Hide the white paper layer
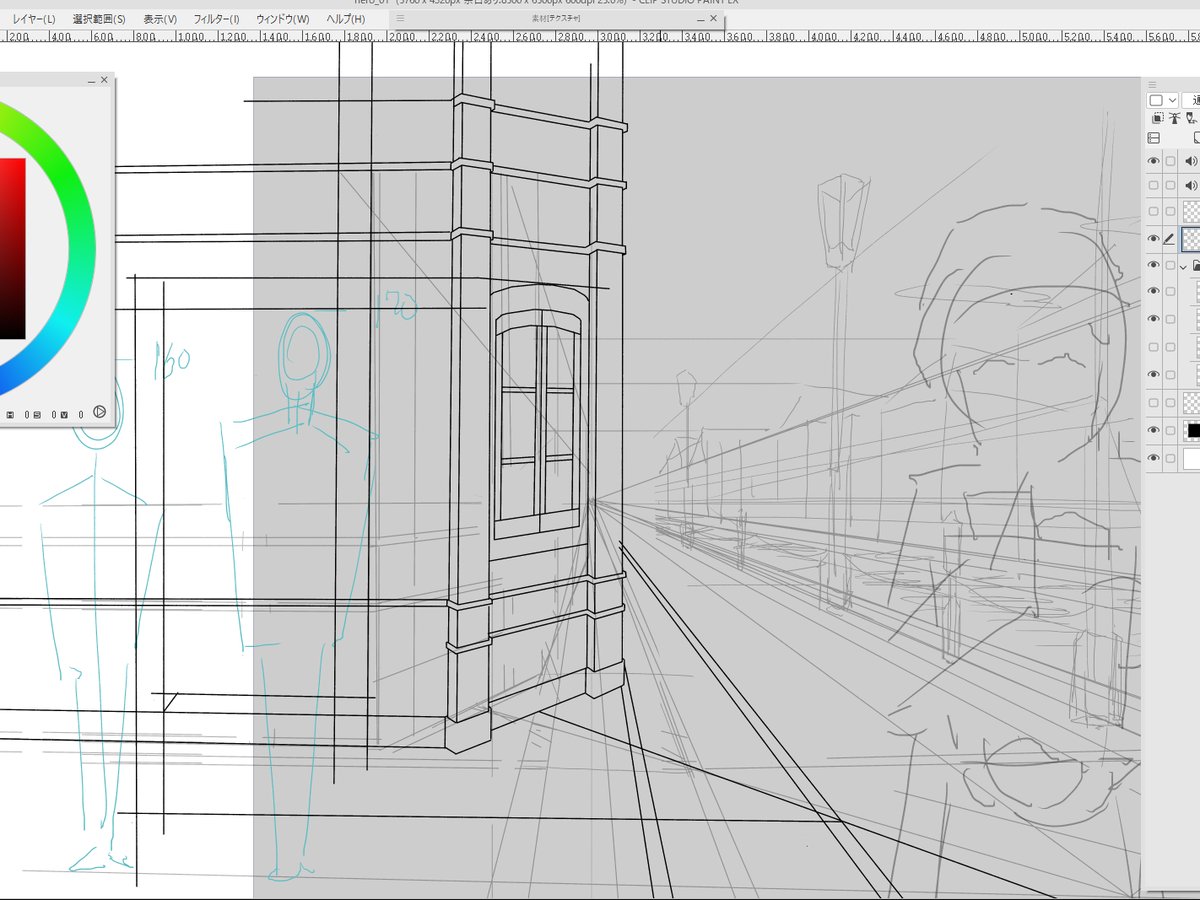This screenshot has width=1200, height=900. pyautogui.click(x=1153, y=459)
